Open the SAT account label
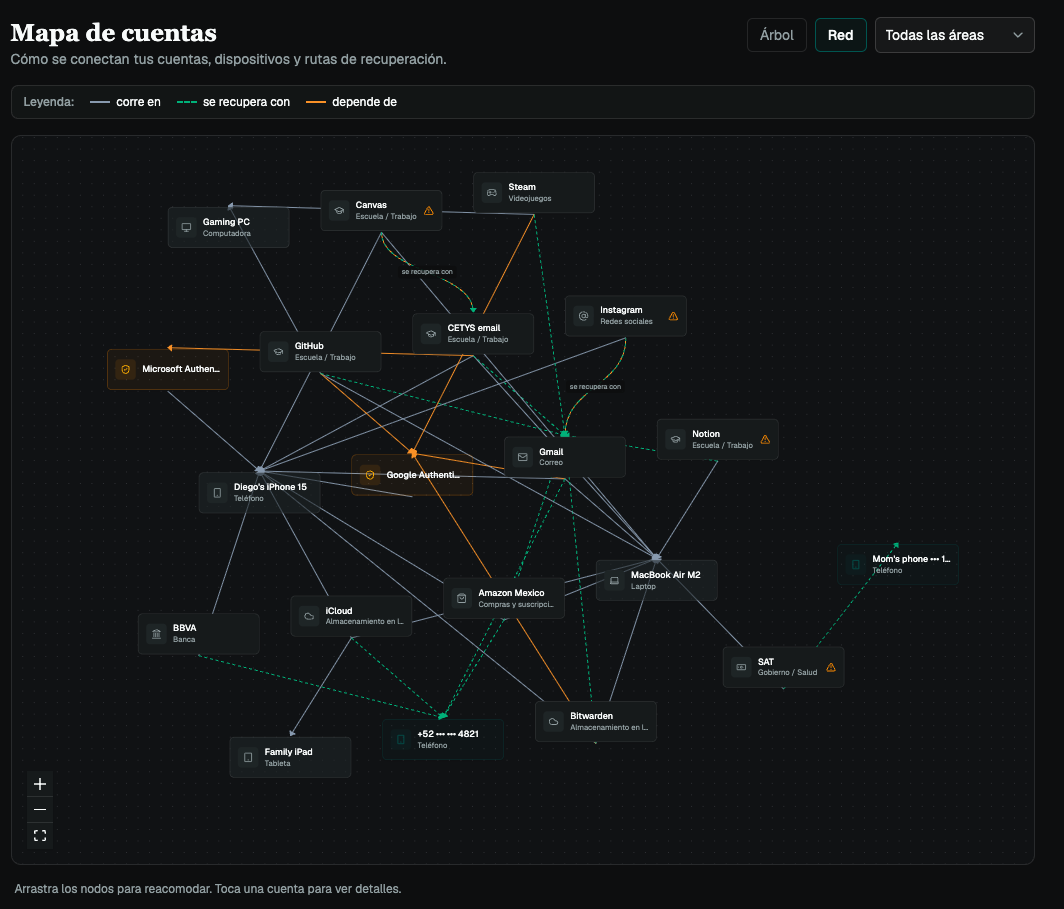 765,662
